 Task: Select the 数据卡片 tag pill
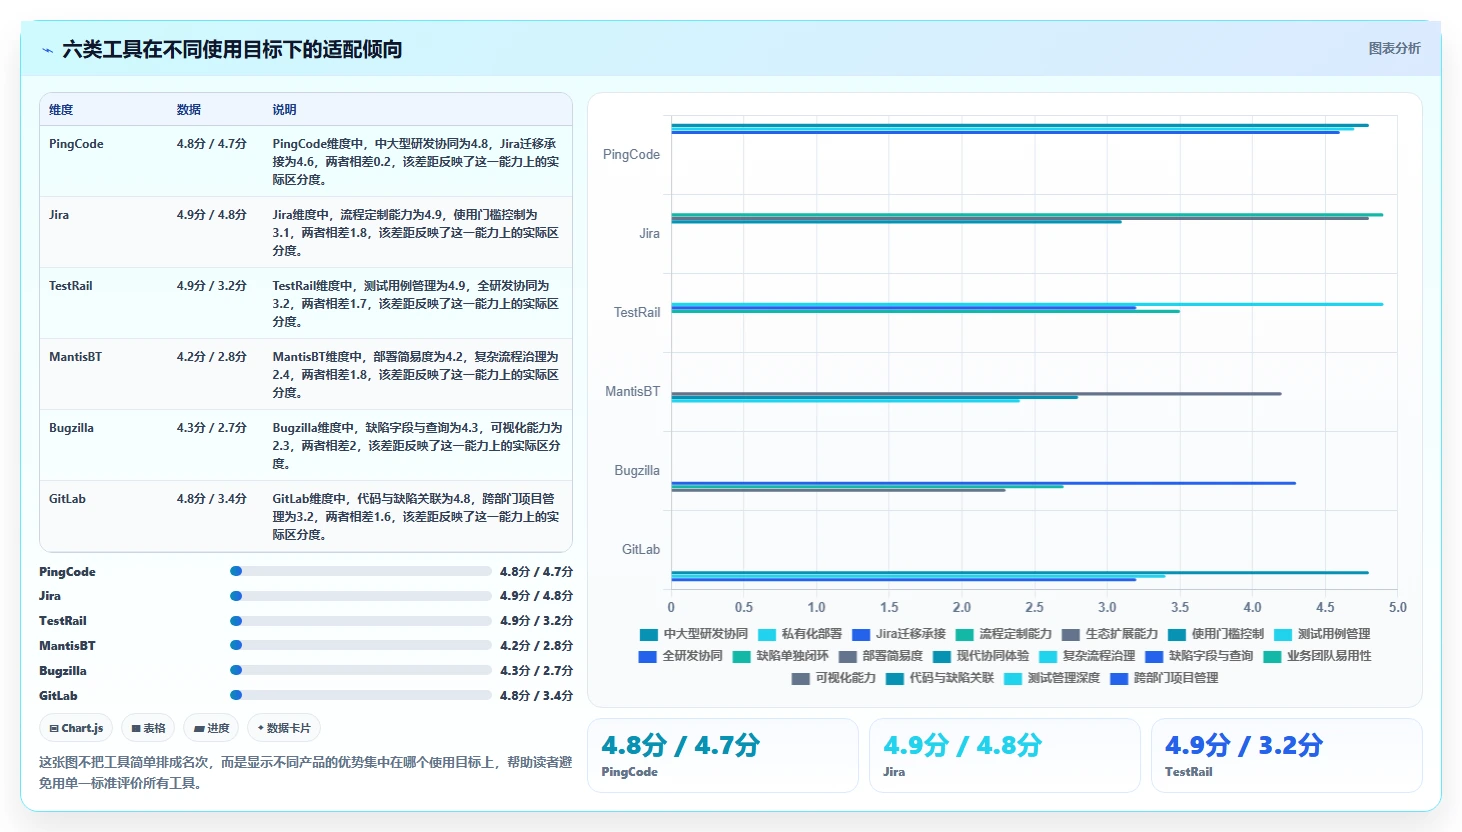coord(284,728)
